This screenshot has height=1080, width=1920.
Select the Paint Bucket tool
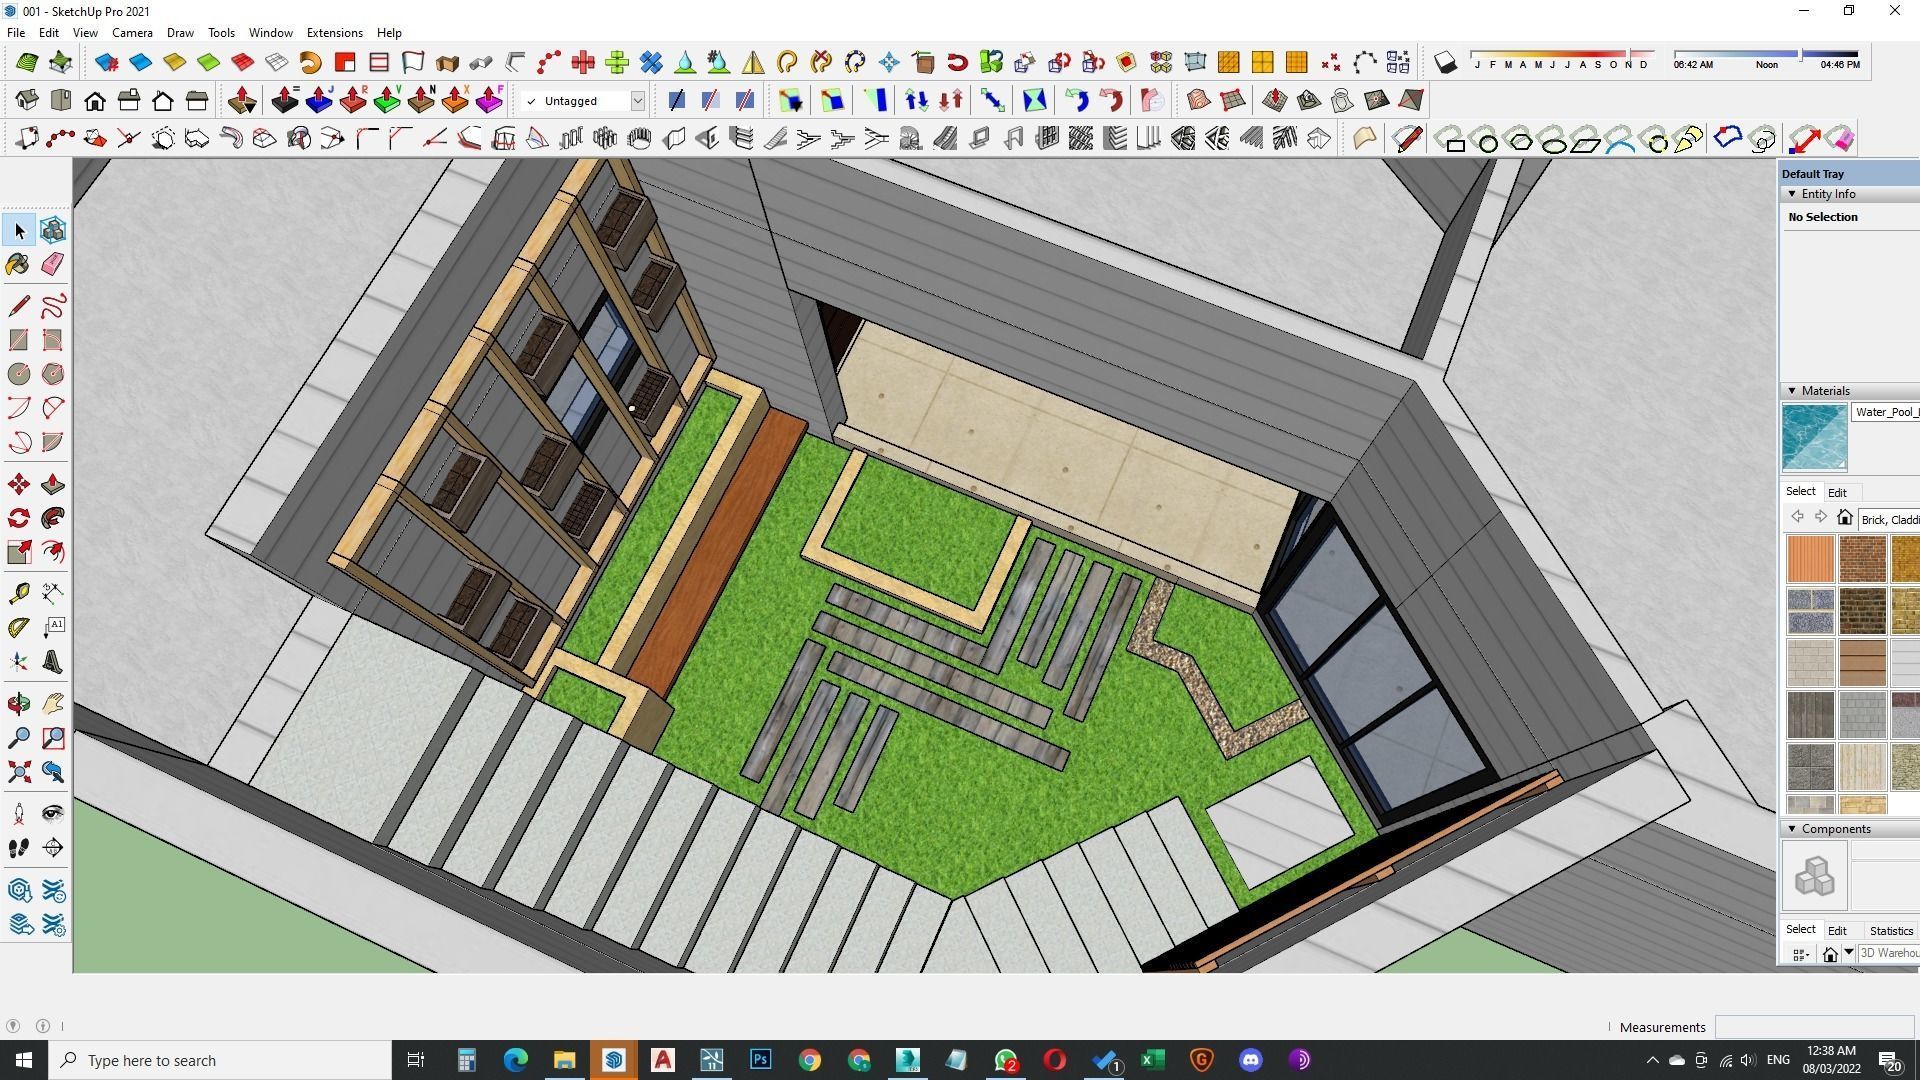coord(18,264)
